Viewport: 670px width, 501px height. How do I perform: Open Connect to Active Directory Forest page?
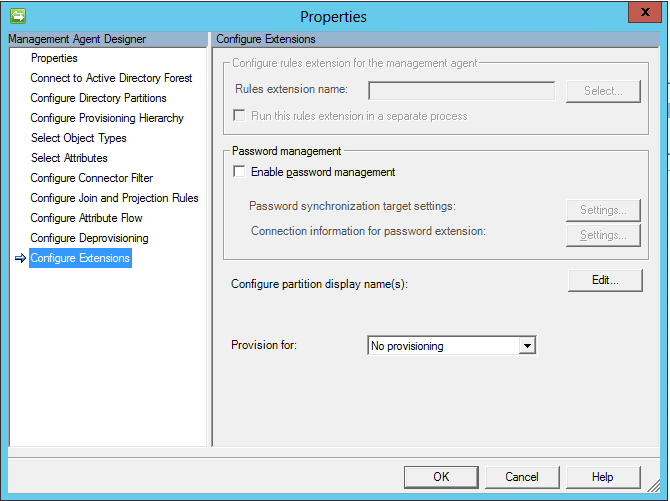pyautogui.click(x=111, y=78)
